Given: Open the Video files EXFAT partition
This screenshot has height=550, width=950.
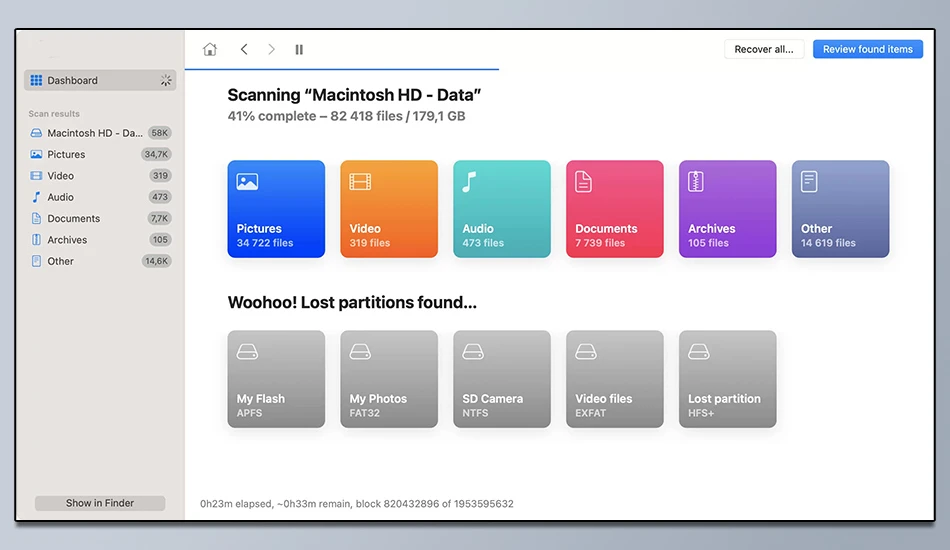Looking at the screenshot, I should tap(614, 379).
